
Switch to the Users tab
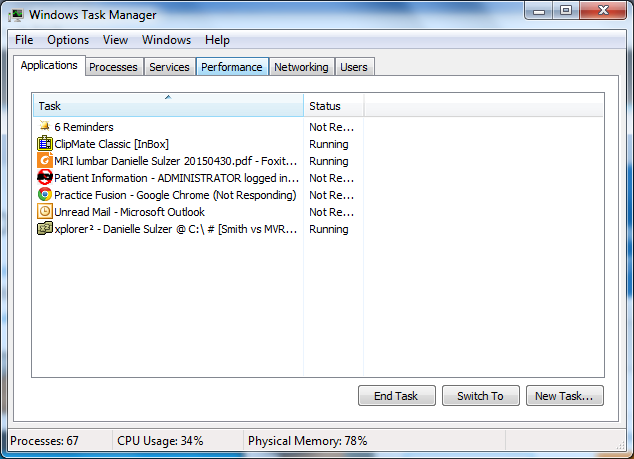[354, 67]
